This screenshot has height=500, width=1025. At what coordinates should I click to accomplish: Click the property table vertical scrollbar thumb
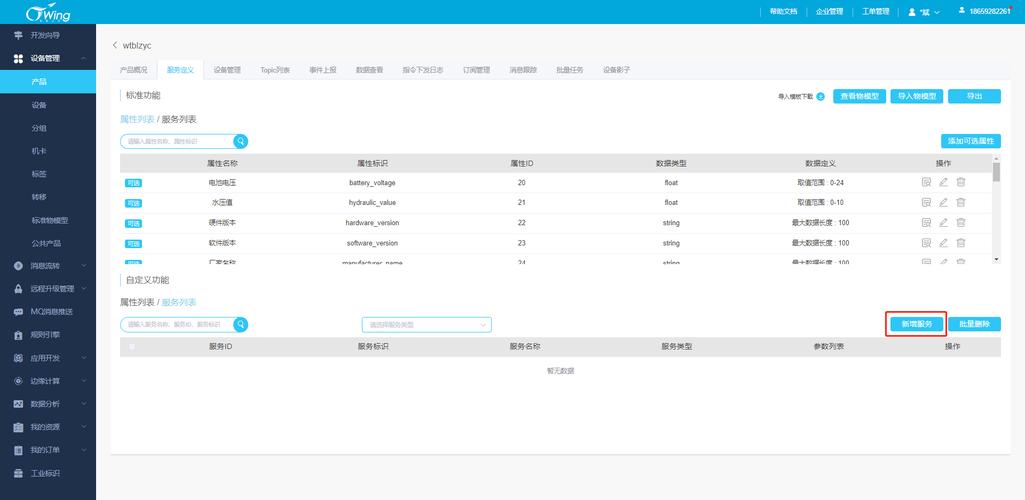(996, 172)
